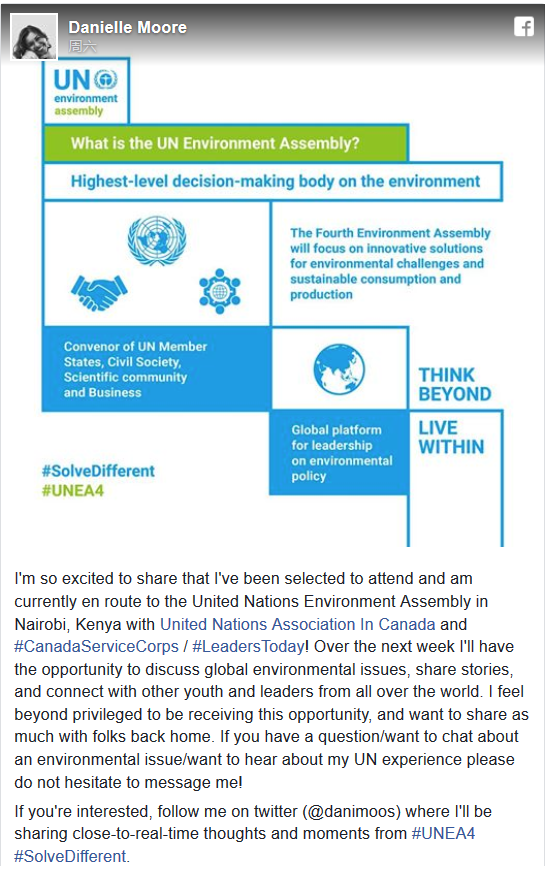Viewport: 548px width, 872px height.
Task: Click the UN environment assembly logo
Action: tap(86, 91)
